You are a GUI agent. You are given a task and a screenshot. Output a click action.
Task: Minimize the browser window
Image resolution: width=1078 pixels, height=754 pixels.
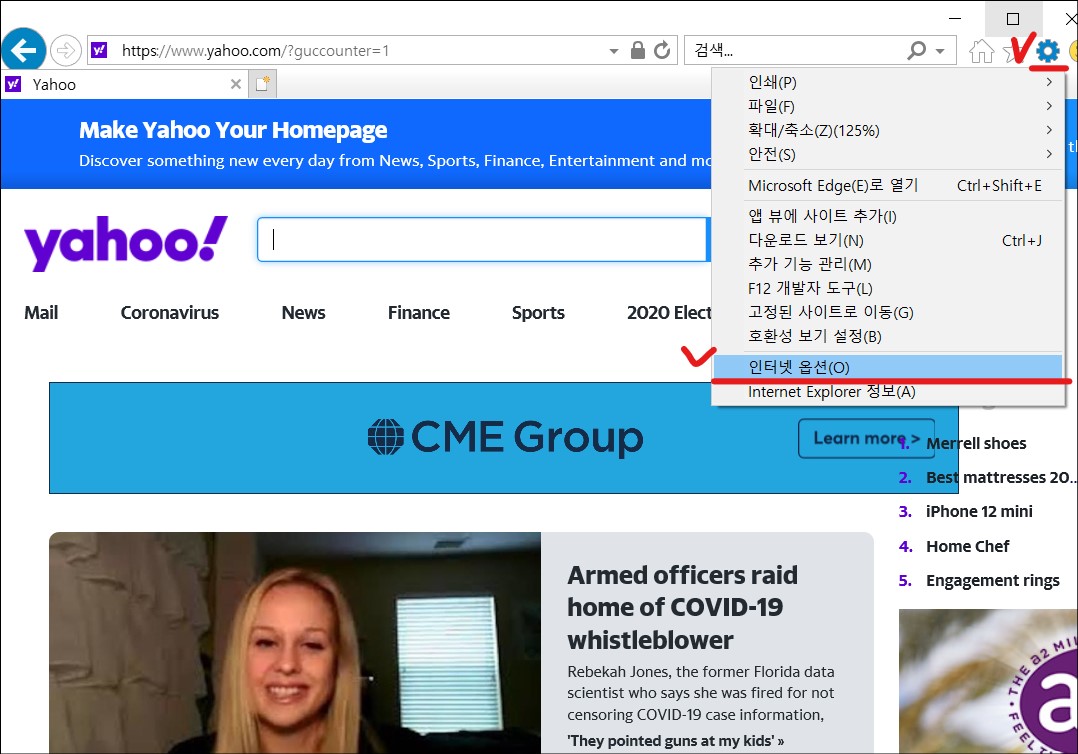point(955,19)
